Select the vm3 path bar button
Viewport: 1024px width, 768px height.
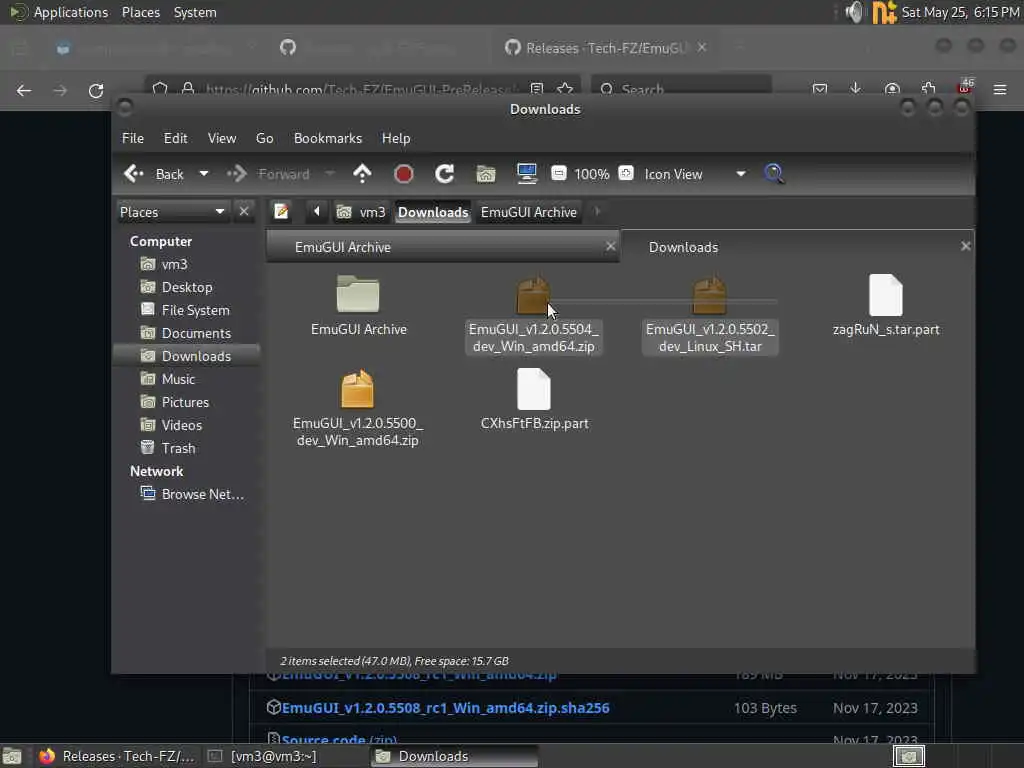[x=361, y=212]
